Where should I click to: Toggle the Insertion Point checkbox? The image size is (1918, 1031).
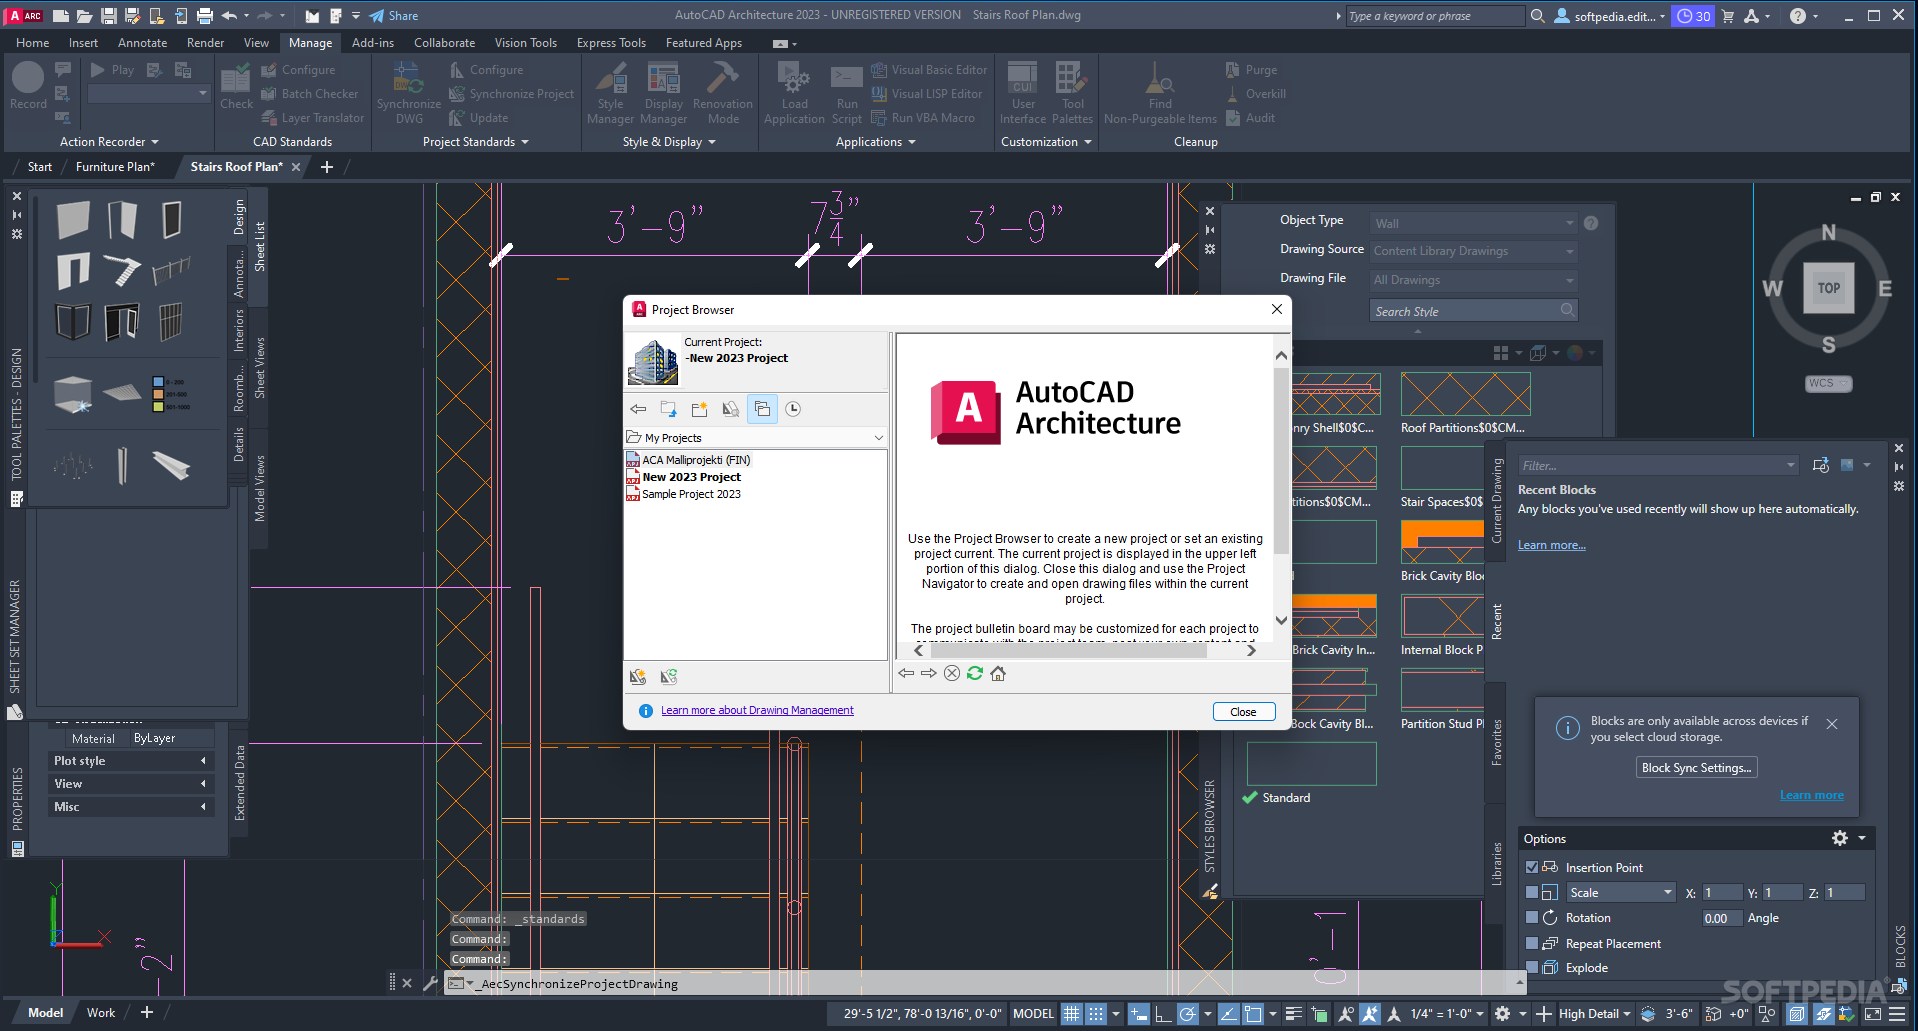coord(1532,867)
